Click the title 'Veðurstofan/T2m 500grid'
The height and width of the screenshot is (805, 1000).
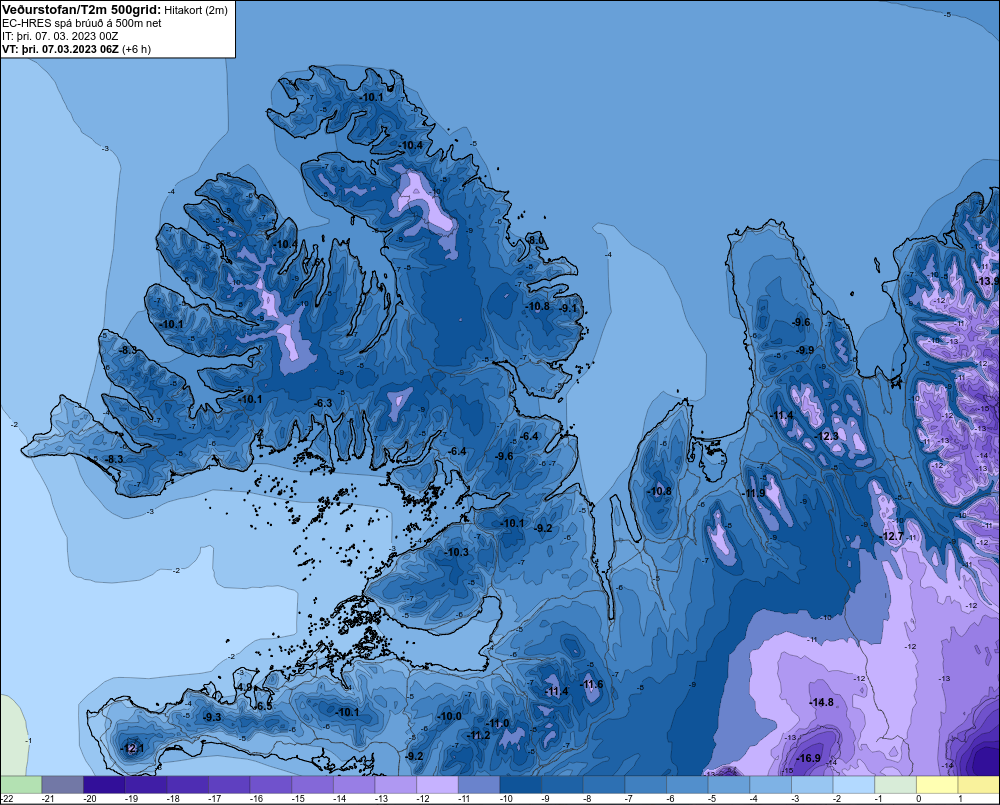coord(82,10)
